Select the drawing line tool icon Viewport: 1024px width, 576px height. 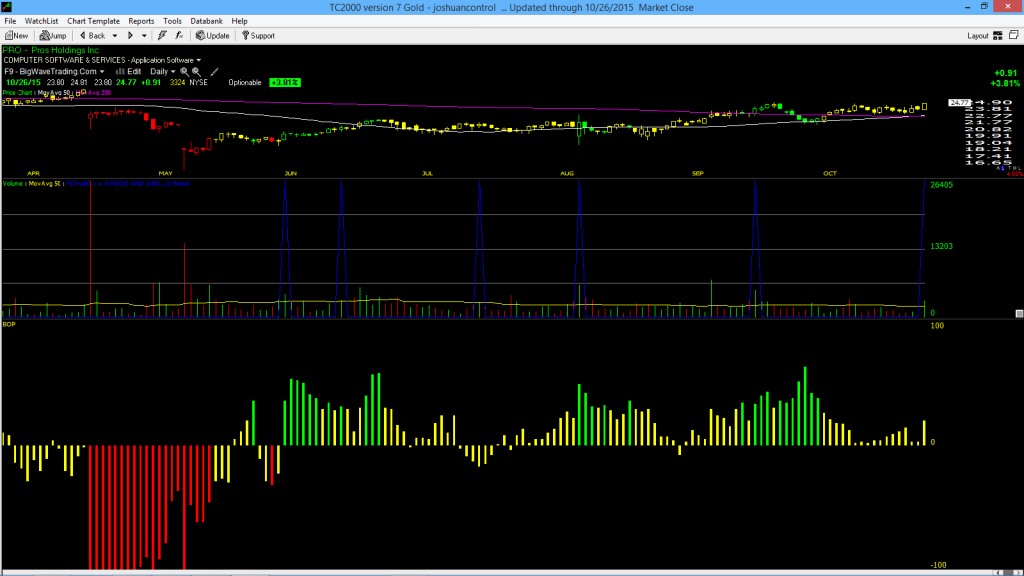pos(214,72)
